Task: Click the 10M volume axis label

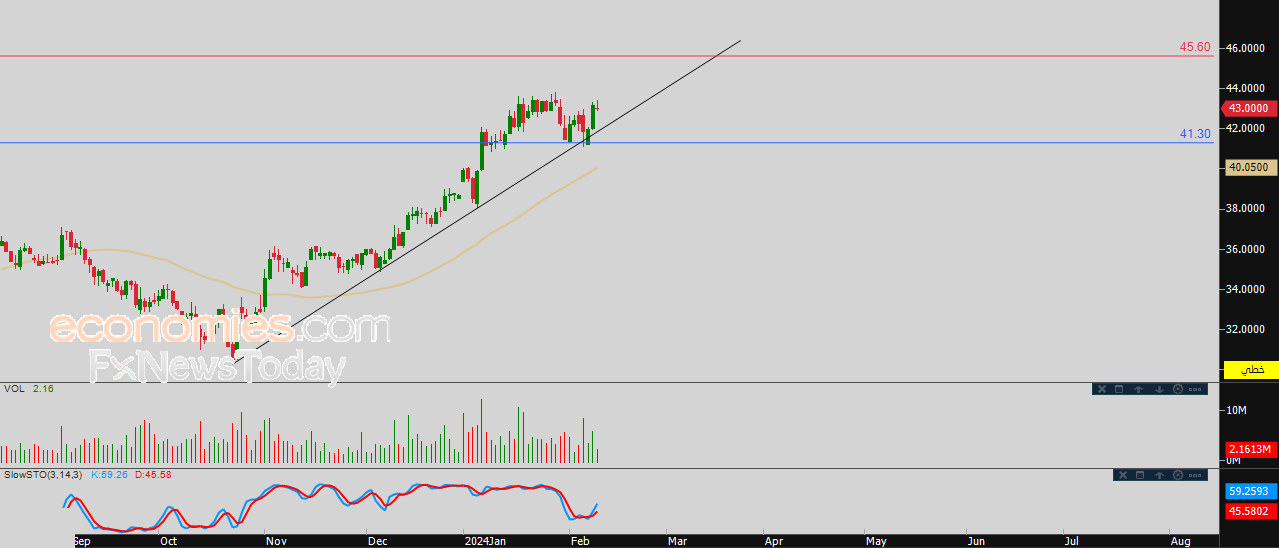Action: tap(1236, 411)
